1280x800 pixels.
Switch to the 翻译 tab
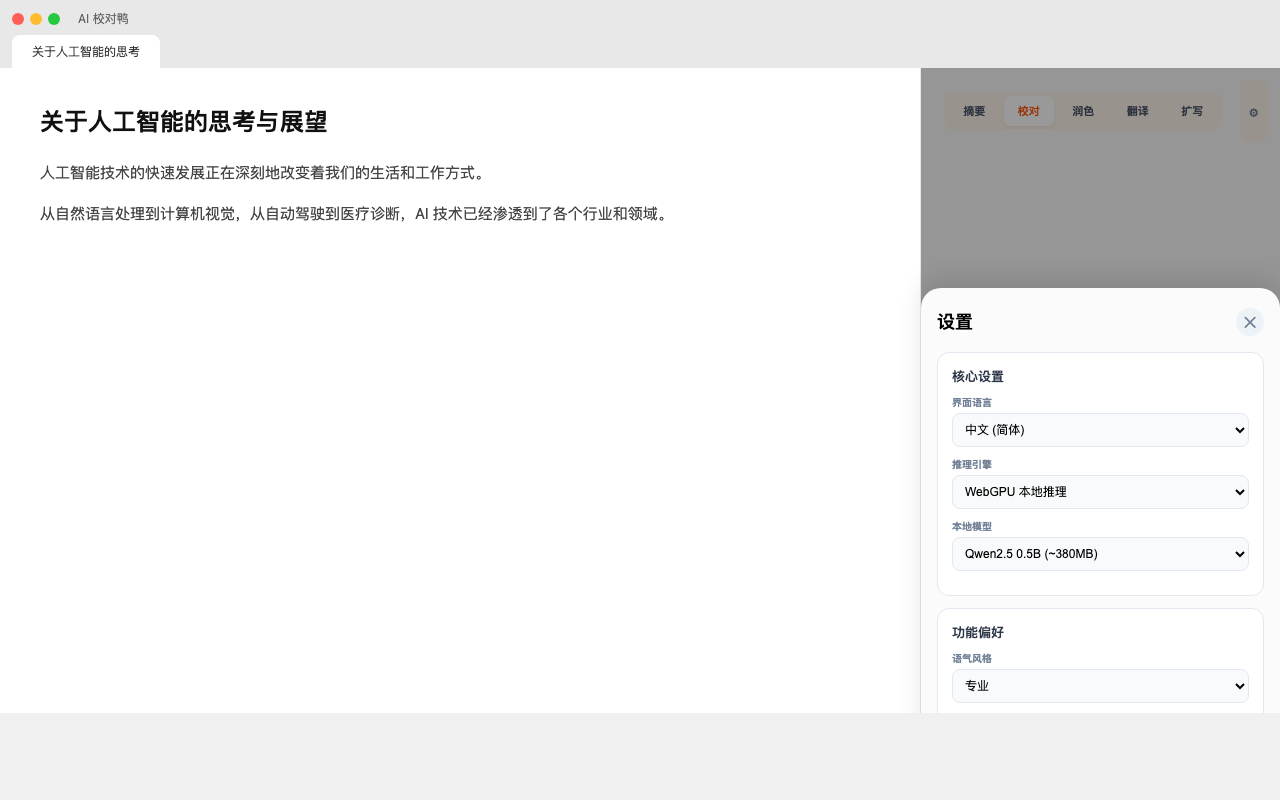(1137, 111)
